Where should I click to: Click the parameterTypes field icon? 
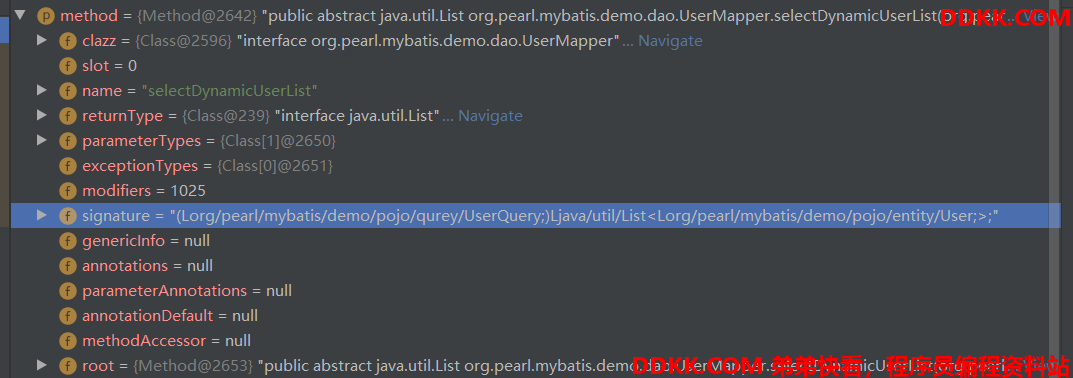tap(68, 140)
